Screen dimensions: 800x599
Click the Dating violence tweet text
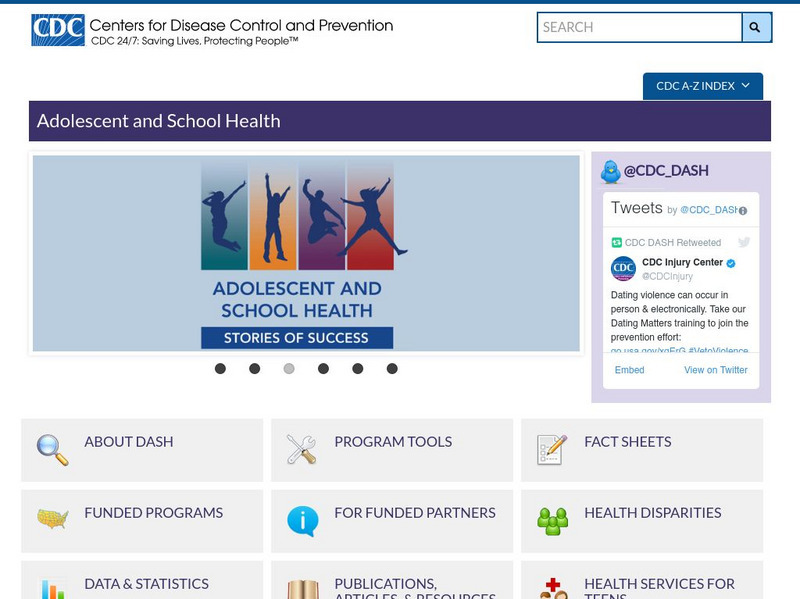click(679, 316)
